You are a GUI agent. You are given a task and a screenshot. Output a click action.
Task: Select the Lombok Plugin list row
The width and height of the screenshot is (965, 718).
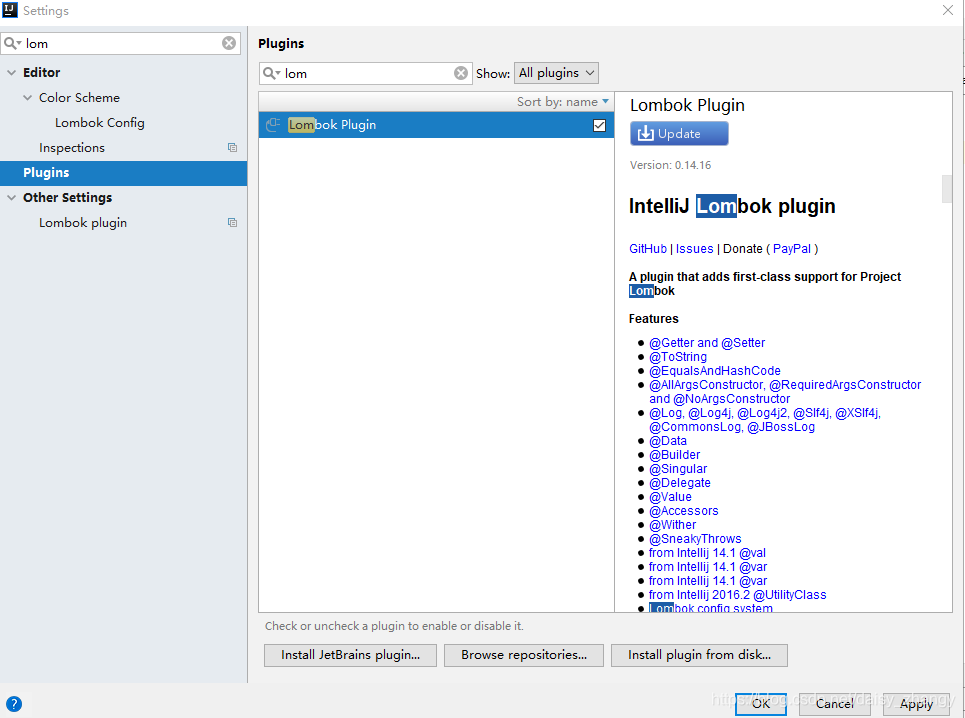(436, 125)
